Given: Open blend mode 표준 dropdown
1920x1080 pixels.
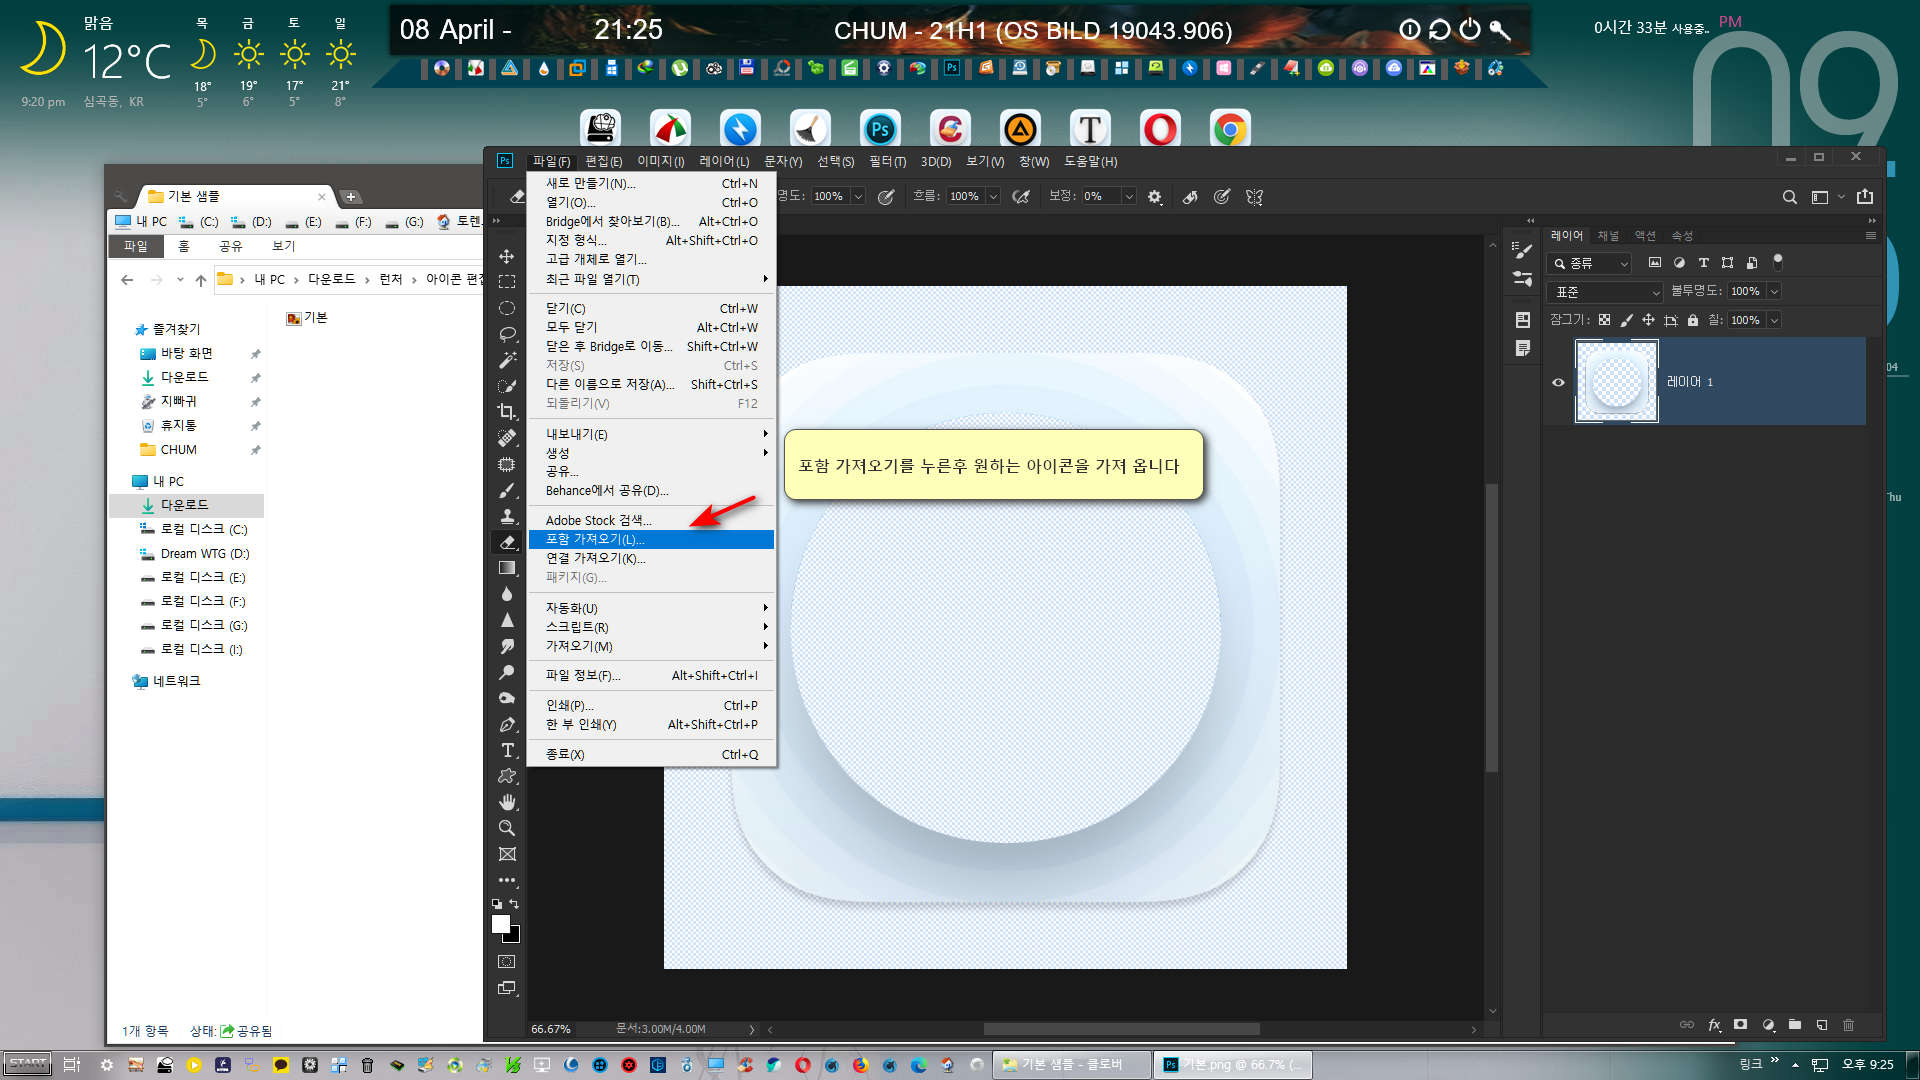Looking at the screenshot, I should click(x=1604, y=292).
